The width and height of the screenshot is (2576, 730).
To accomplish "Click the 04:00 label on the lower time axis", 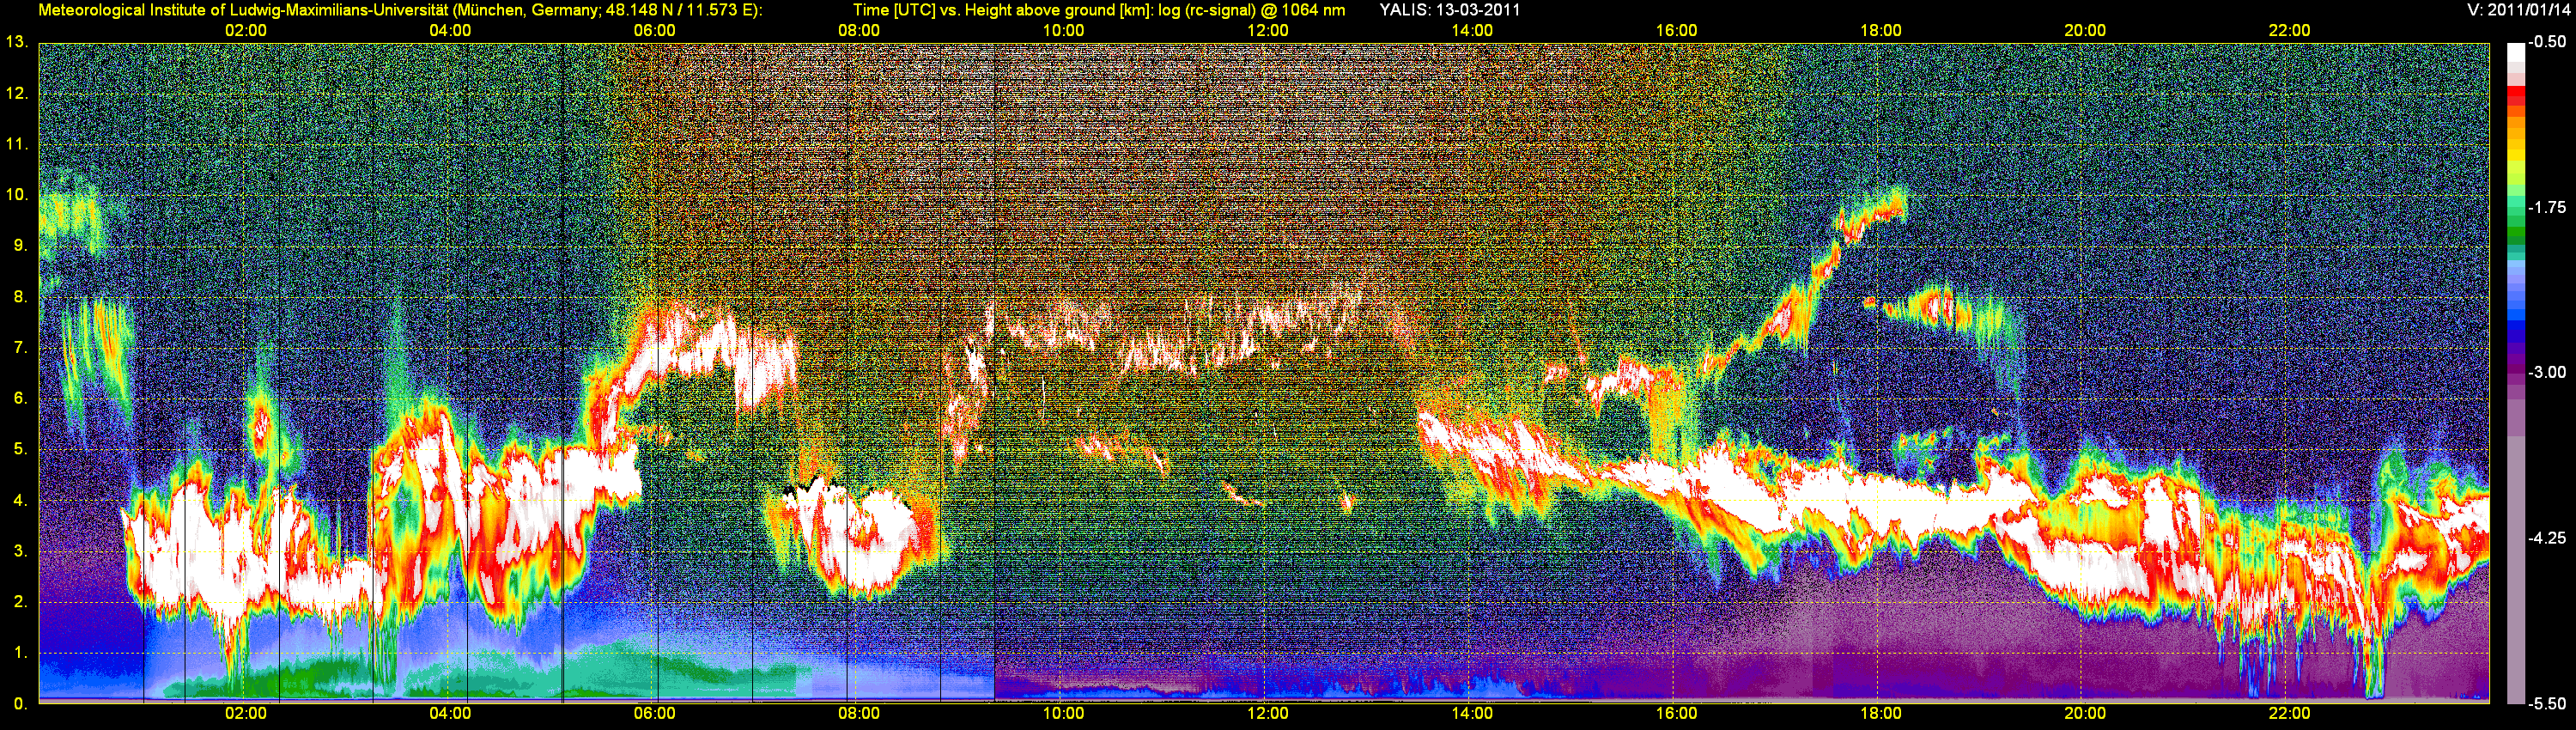I will click(450, 713).
